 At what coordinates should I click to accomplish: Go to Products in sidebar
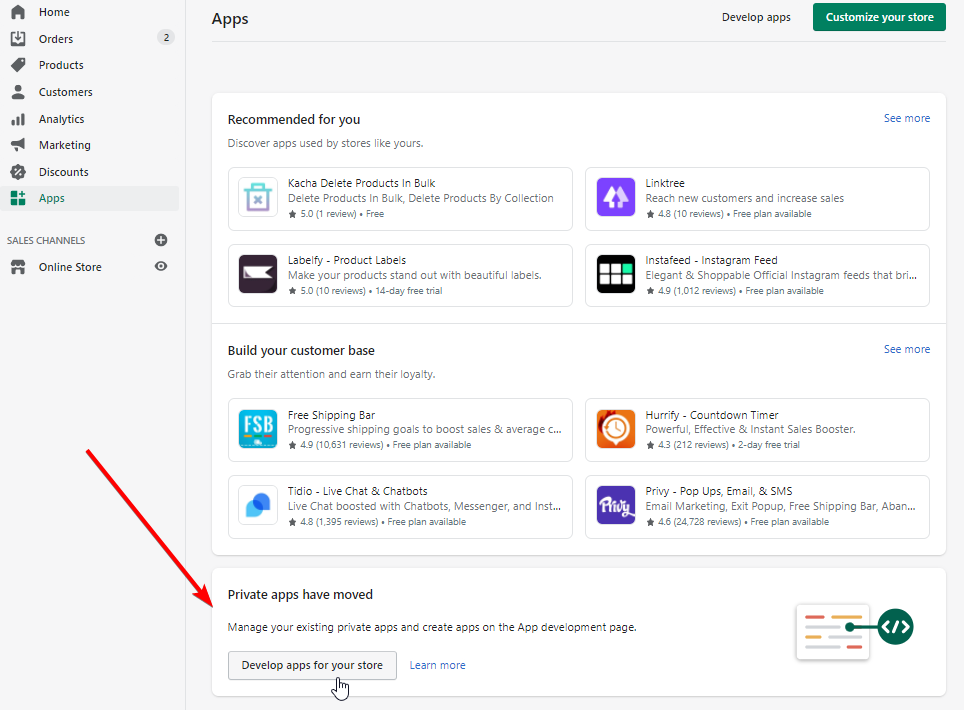[61, 65]
